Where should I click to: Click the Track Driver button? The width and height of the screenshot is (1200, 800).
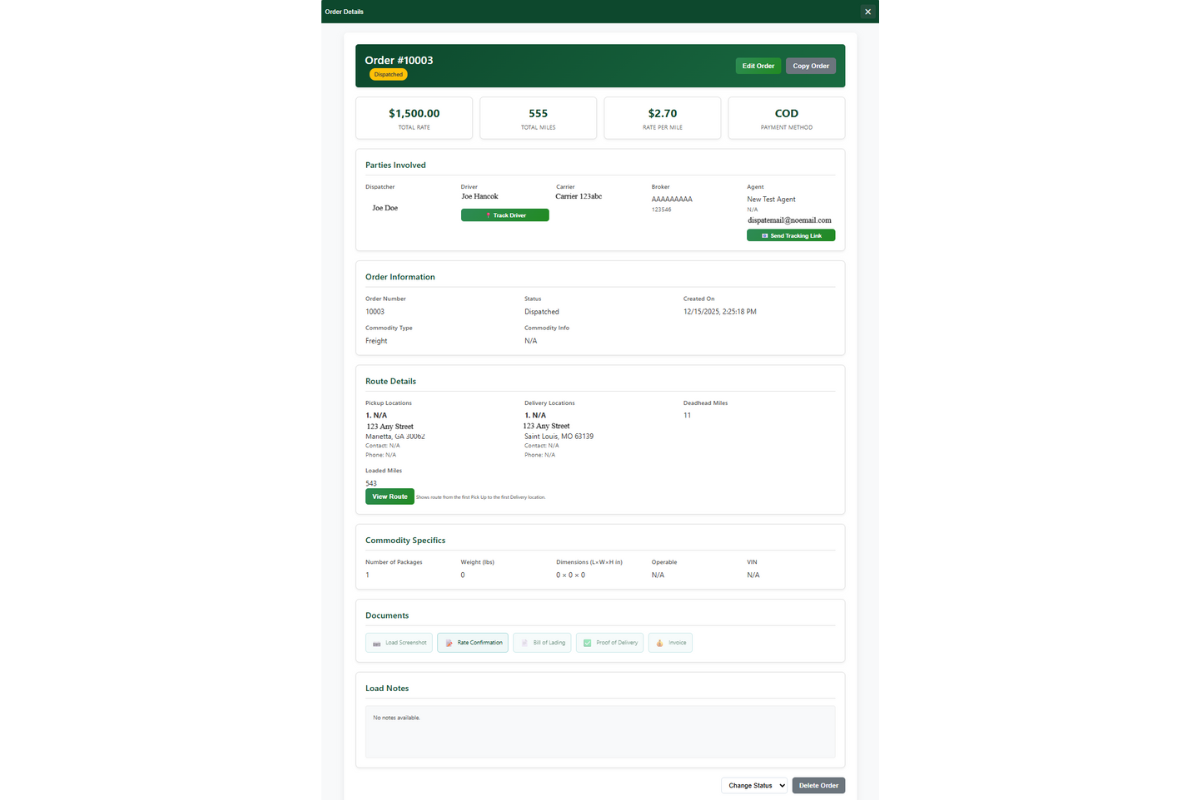(504, 214)
